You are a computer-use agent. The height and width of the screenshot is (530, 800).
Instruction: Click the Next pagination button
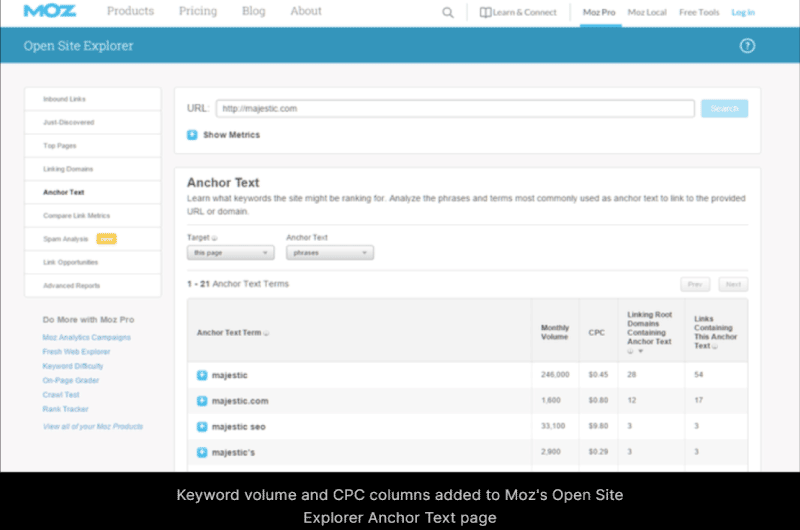733,284
